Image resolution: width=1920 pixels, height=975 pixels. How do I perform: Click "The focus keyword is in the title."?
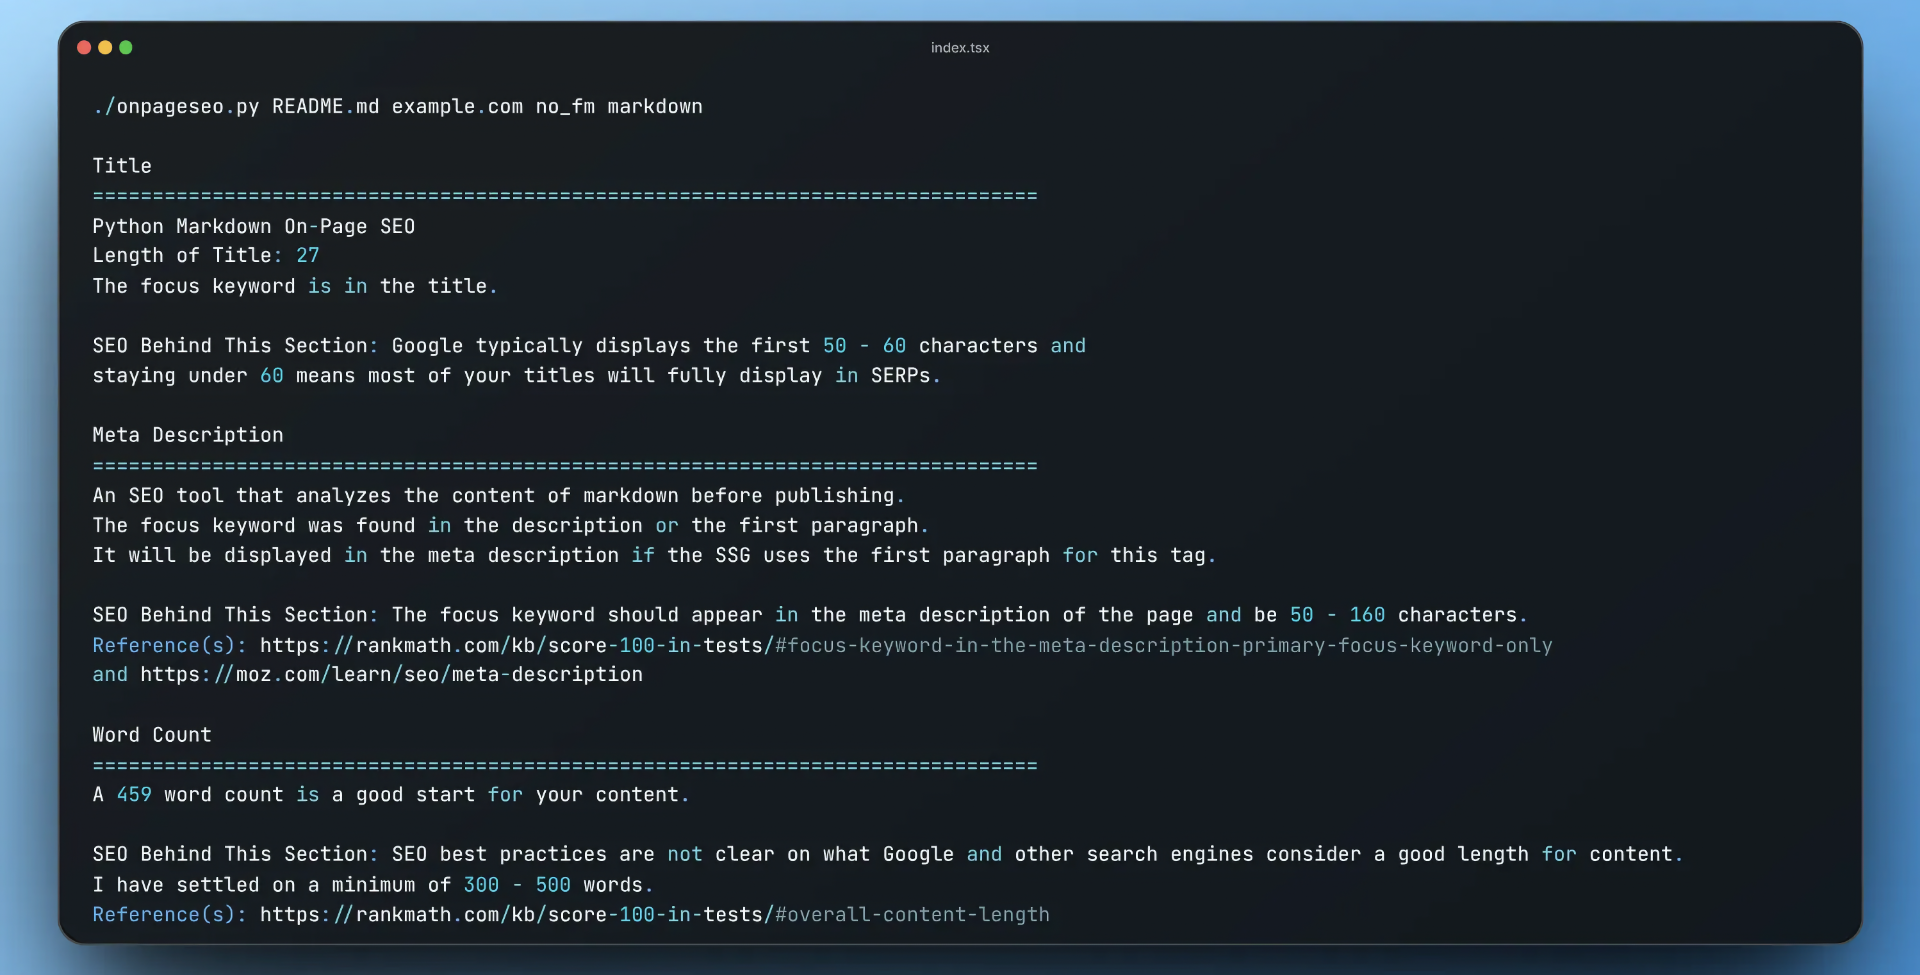[295, 286]
